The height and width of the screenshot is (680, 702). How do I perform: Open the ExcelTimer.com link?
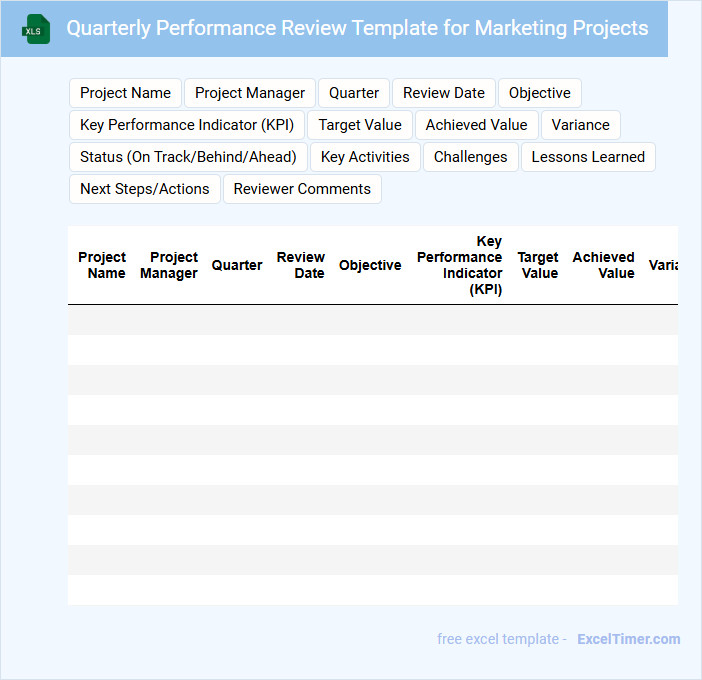tap(628, 639)
